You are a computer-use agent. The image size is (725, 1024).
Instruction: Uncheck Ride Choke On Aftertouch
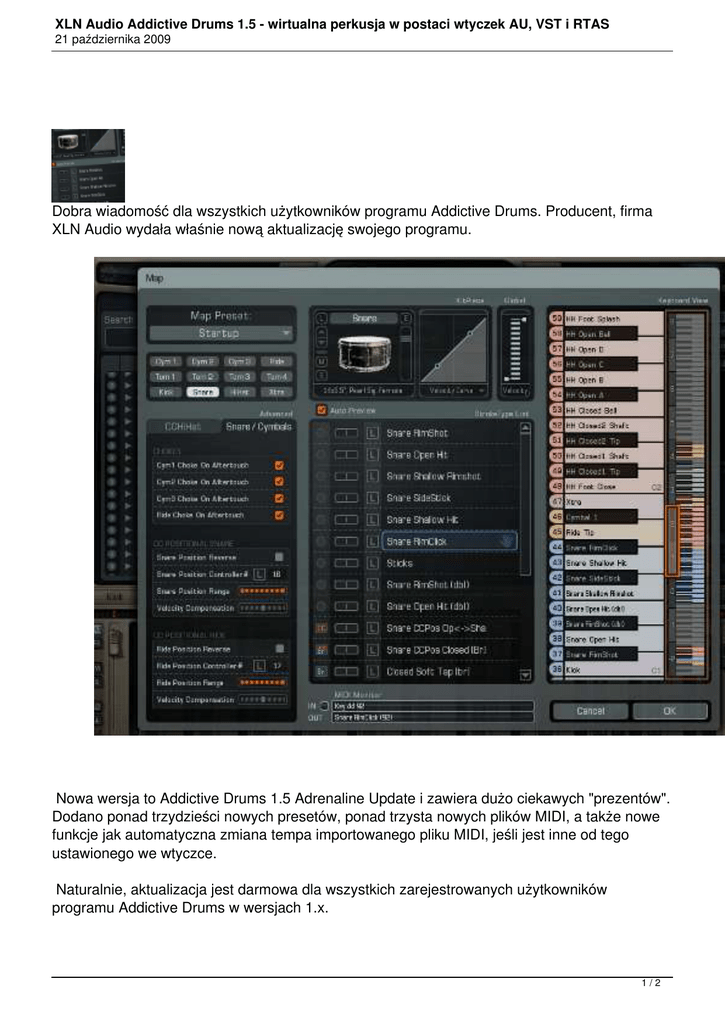279,516
